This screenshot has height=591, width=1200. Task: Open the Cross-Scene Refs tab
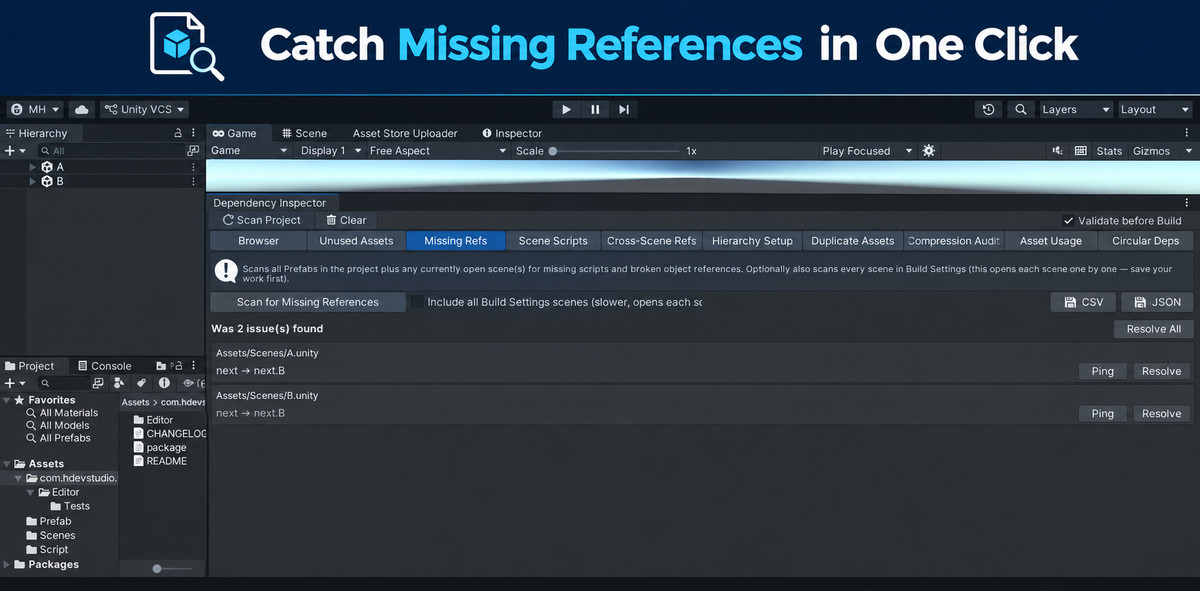point(651,240)
